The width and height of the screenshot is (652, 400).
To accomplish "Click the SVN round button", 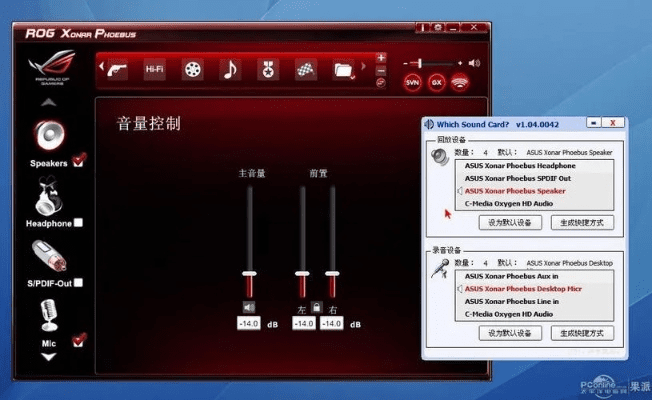I will click(413, 83).
